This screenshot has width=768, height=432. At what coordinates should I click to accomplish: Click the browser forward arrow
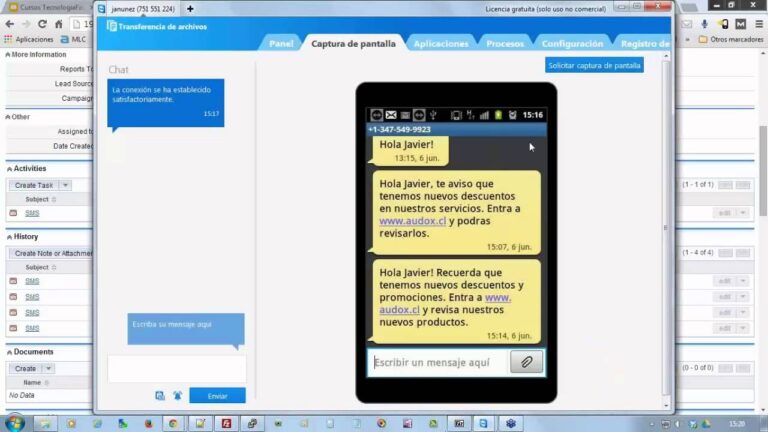point(26,24)
